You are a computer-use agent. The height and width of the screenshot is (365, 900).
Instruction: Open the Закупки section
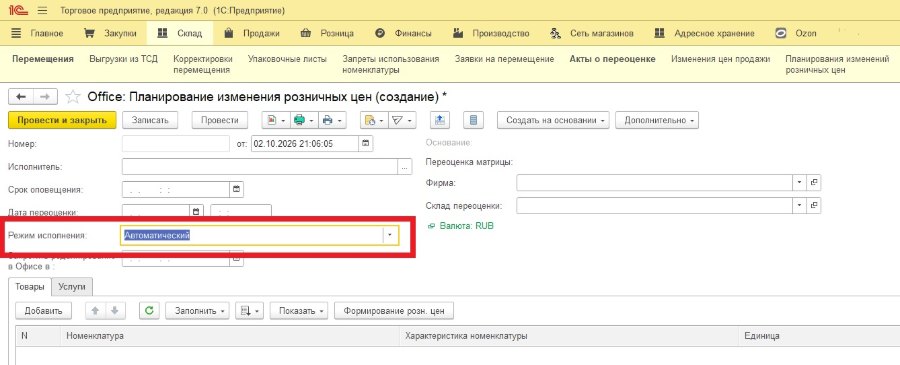click(111, 33)
